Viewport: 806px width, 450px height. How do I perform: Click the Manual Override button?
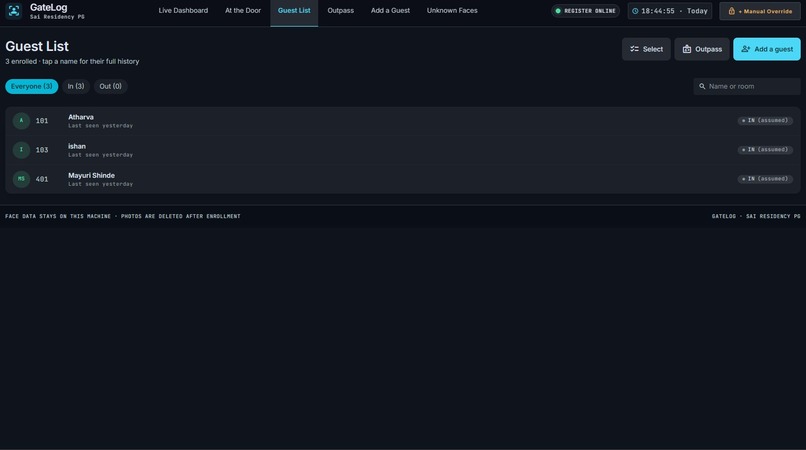[760, 11]
